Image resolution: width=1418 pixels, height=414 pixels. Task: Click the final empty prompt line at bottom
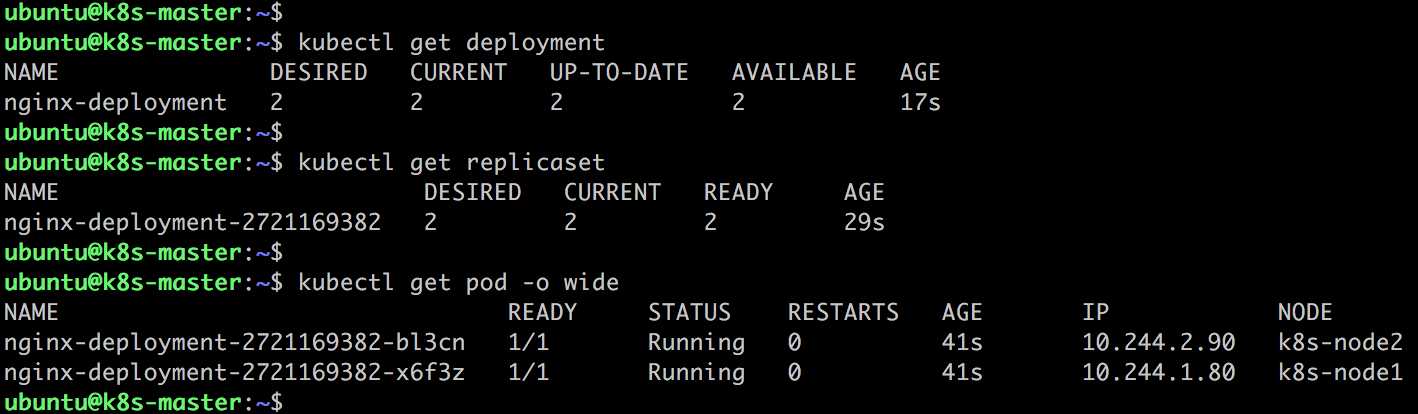point(142,402)
